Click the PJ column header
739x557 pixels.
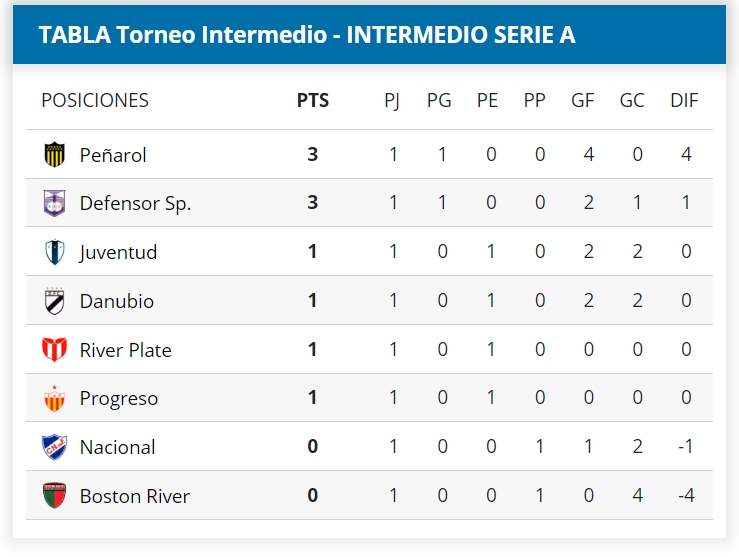pos(392,100)
